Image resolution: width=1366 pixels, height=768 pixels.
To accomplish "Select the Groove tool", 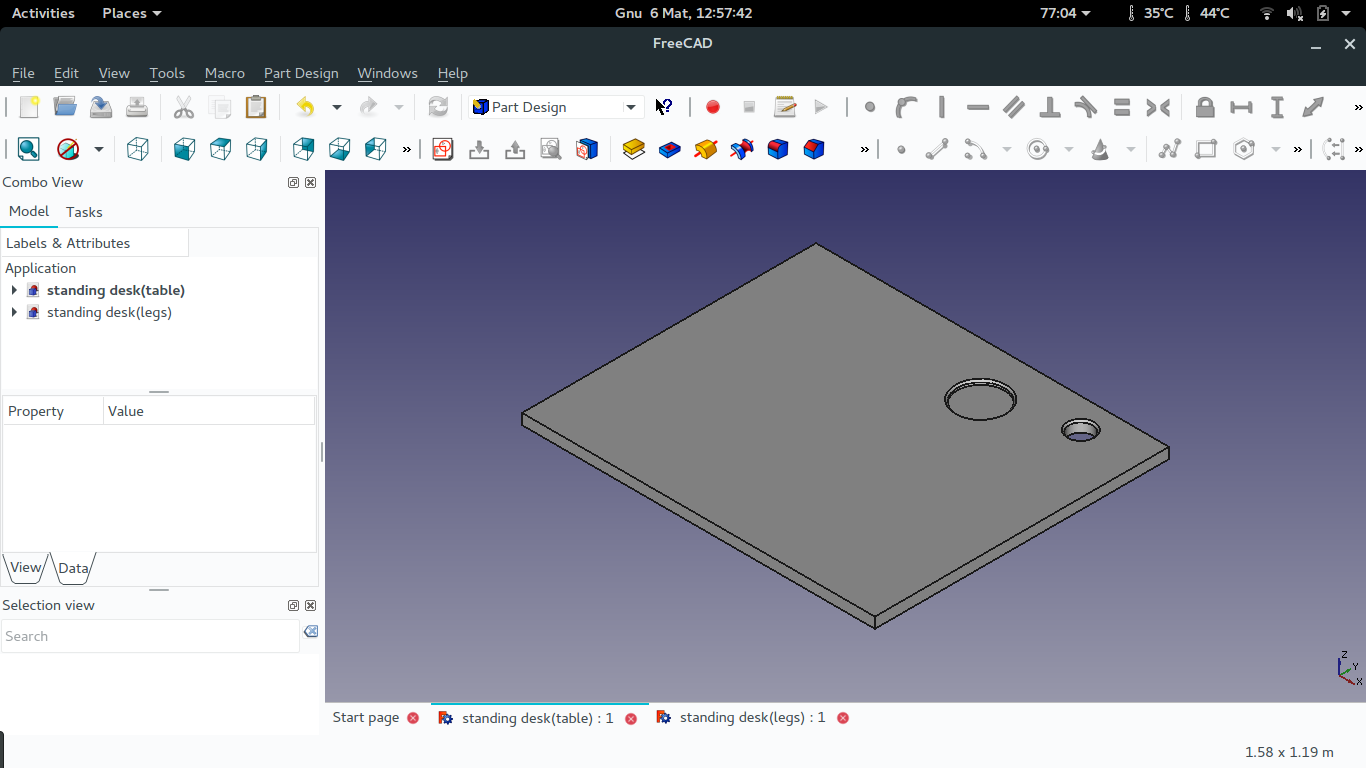I will (x=740, y=148).
